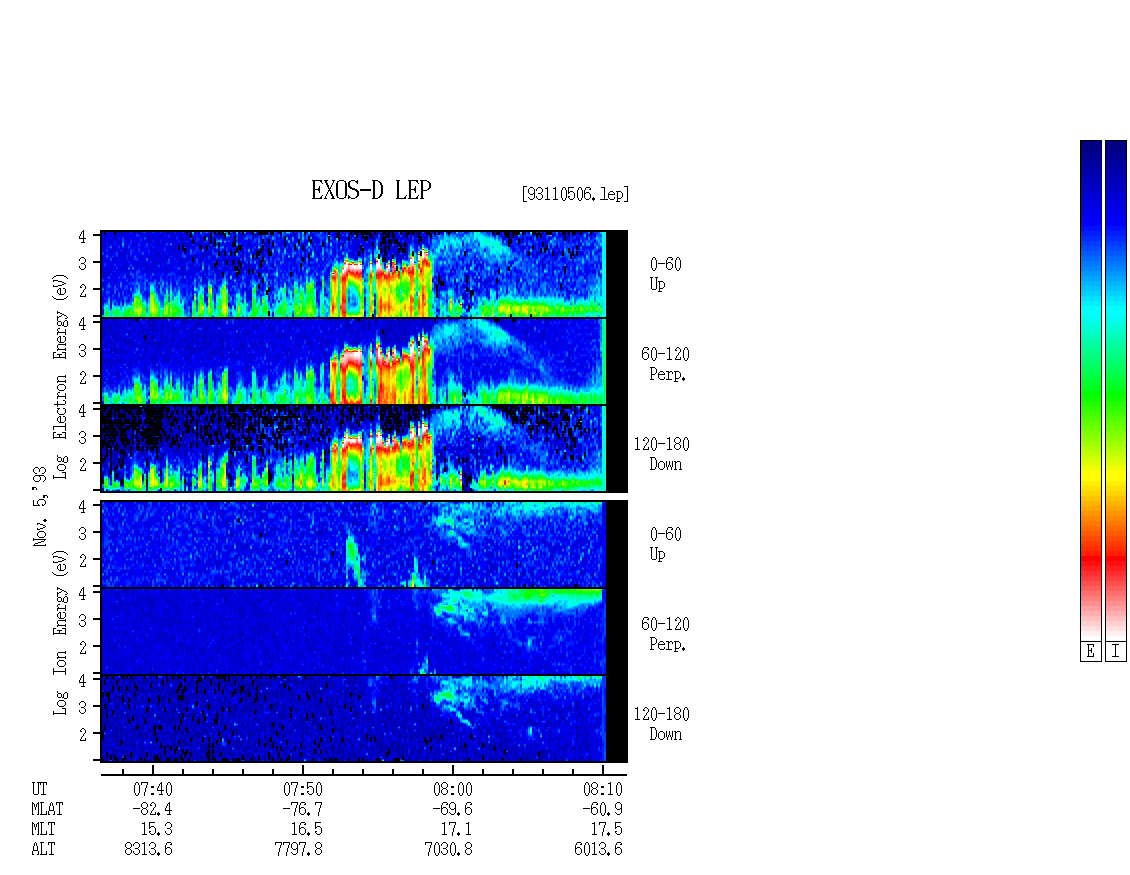Click the EXOS-D LEP plot title
Image resolution: width=1130 pixels, height=875 pixels.
tap(371, 190)
